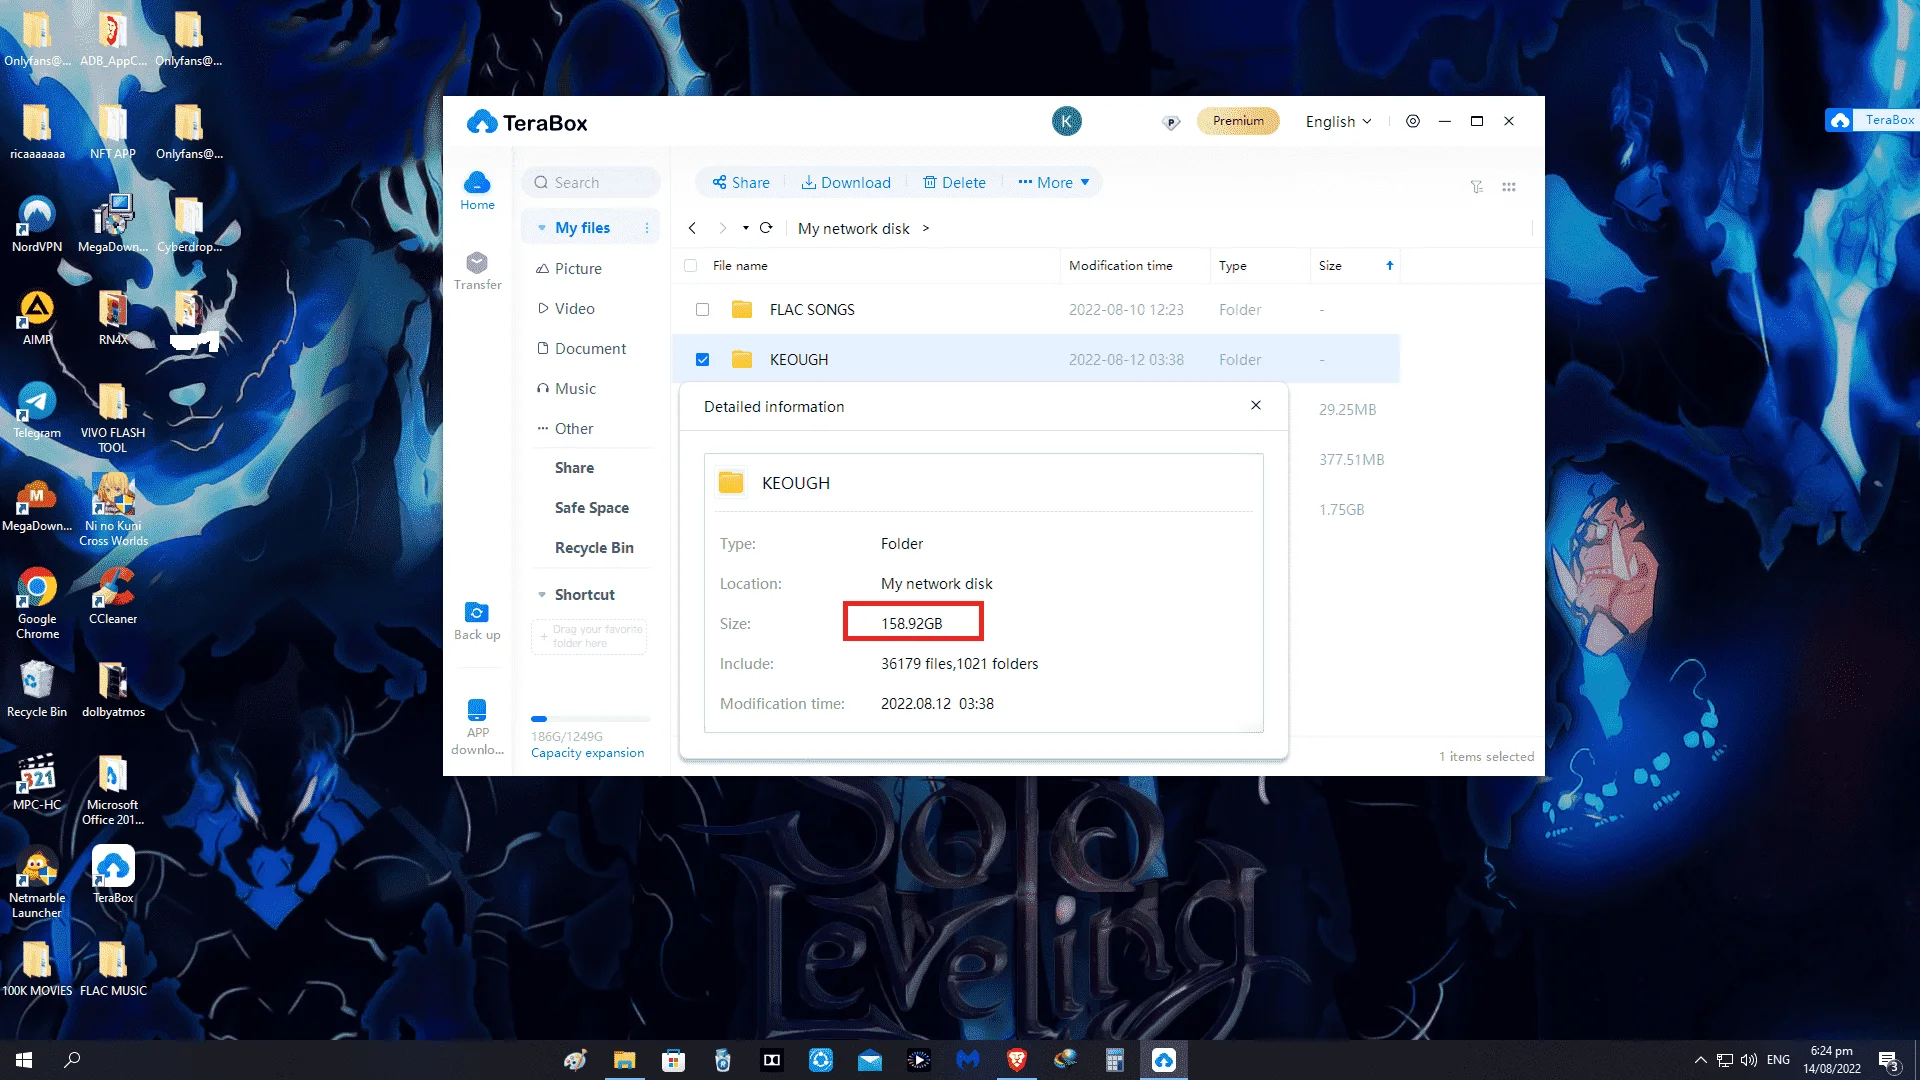Click the Share toolbar button
Screen dimensions: 1920x1080
point(741,182)
